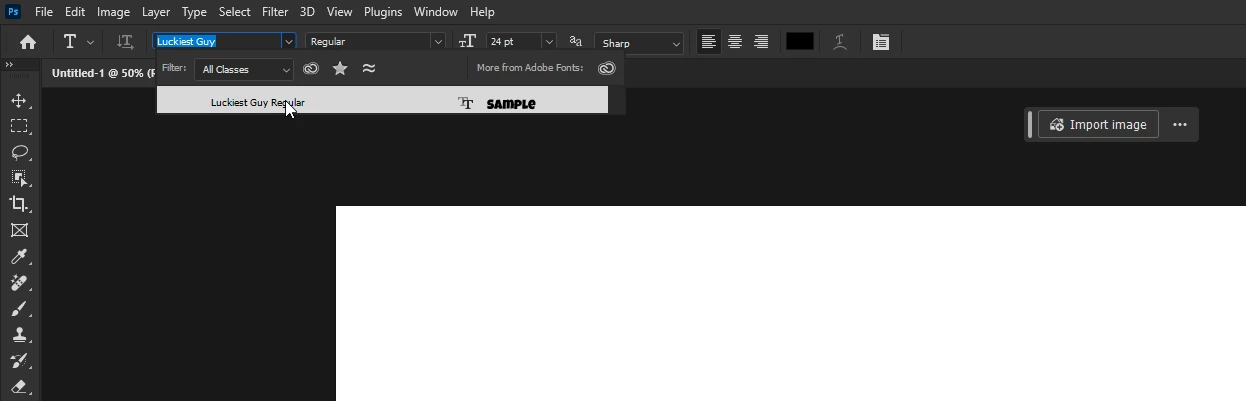This screenshot has width=1246, height=401.
Task: Click the font search field 'Luckiest Guy'
Action: tap(217, 42)
